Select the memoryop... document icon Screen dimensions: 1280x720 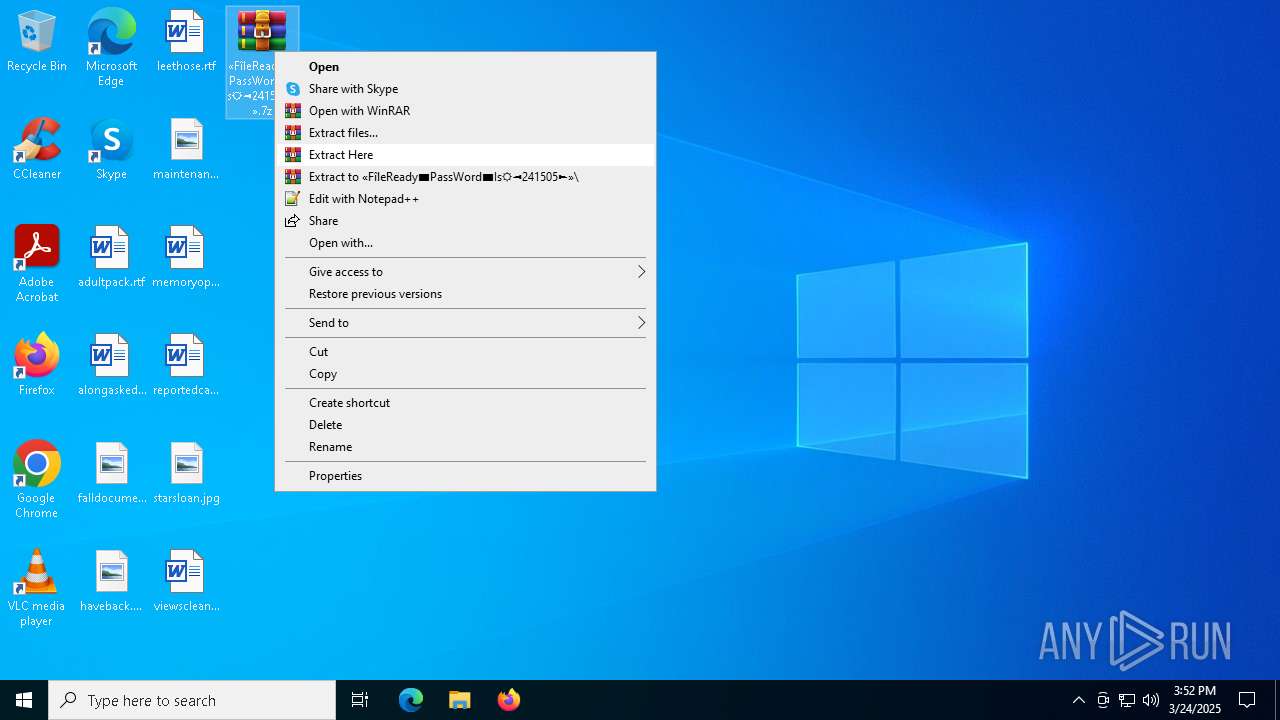[x=186, y=258]
